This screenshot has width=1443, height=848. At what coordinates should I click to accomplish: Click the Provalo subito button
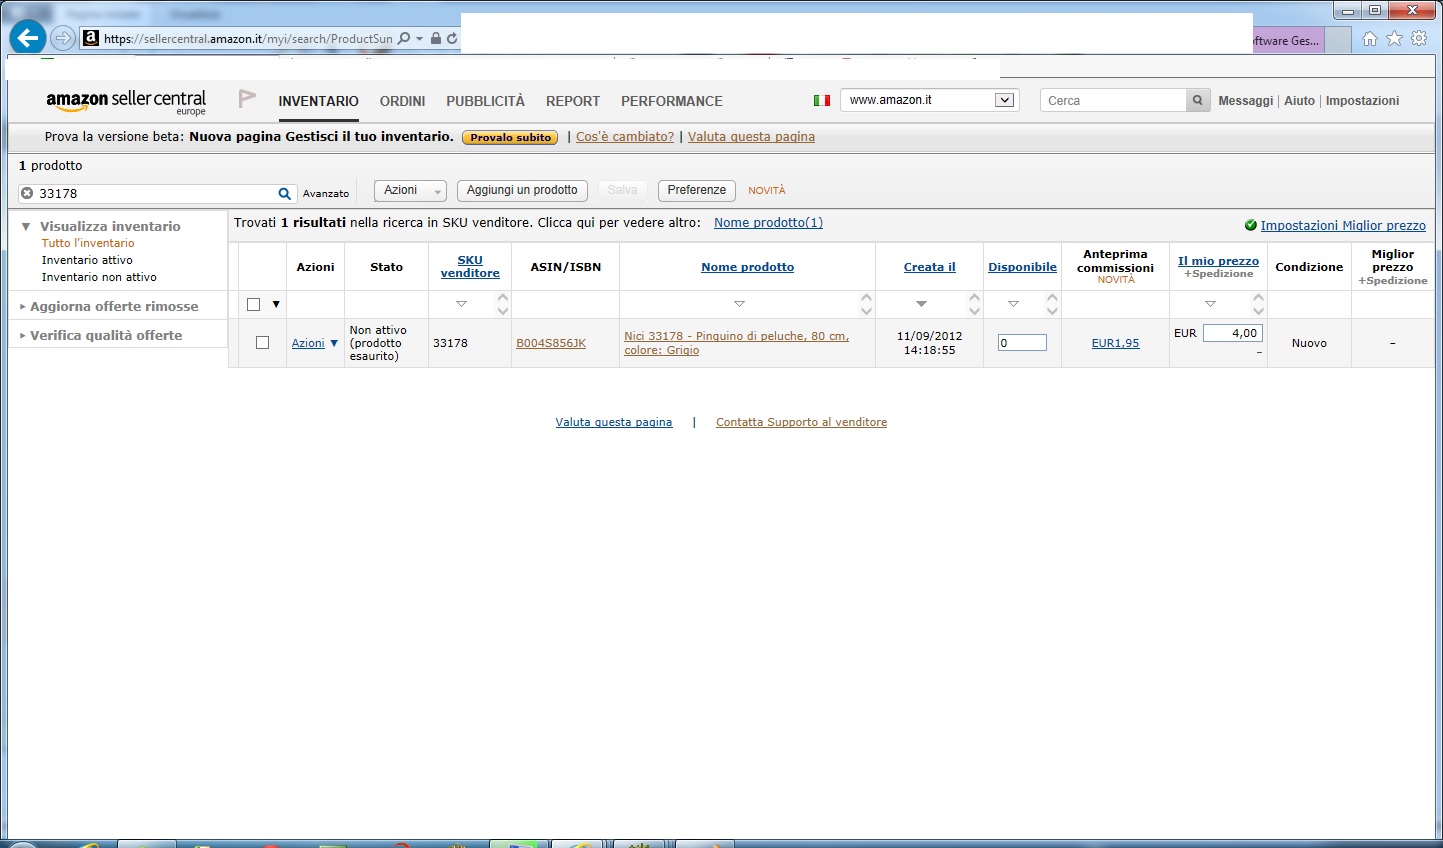click(511, 138)
